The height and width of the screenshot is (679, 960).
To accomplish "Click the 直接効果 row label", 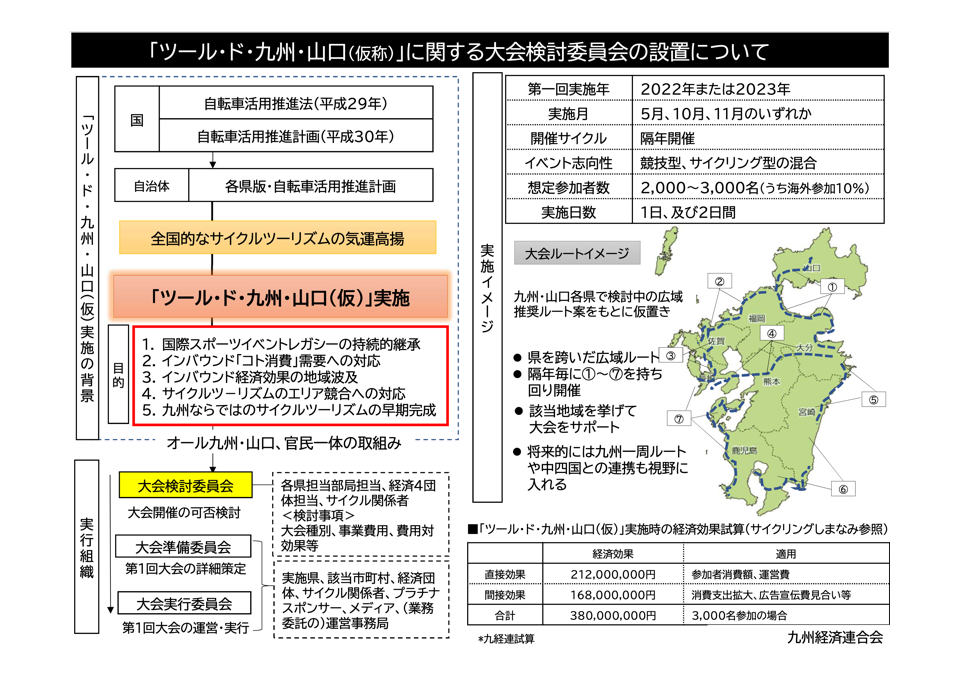I will point(505,574).
